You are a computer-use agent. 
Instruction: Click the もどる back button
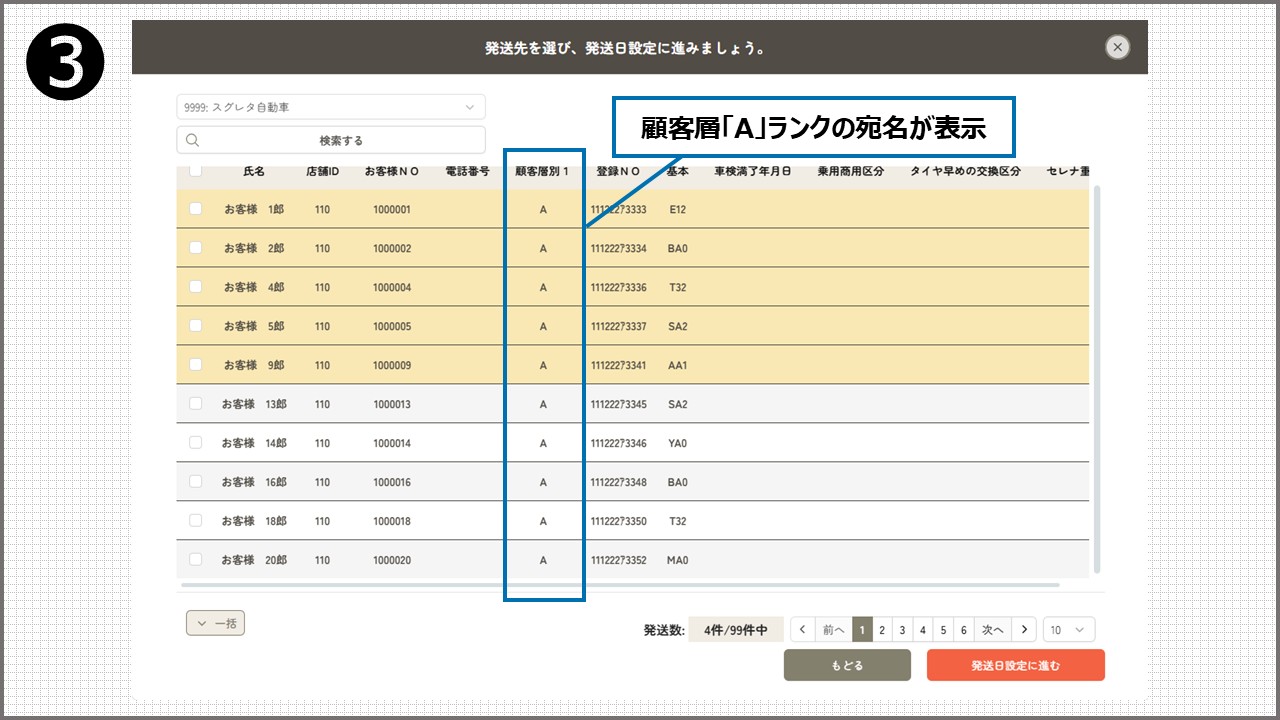click(847, 665)
